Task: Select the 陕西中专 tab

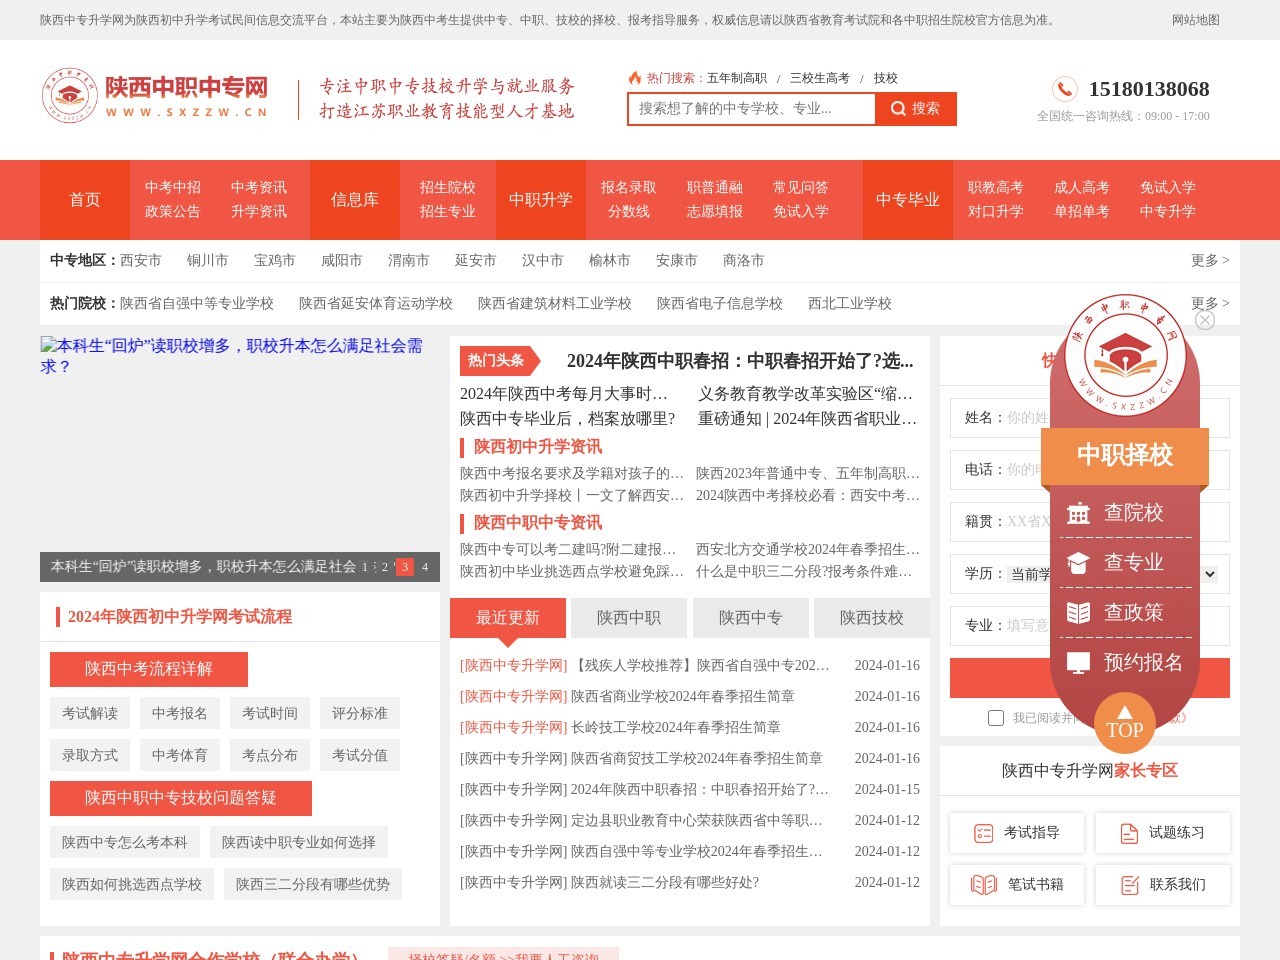Action: [751, 618]
